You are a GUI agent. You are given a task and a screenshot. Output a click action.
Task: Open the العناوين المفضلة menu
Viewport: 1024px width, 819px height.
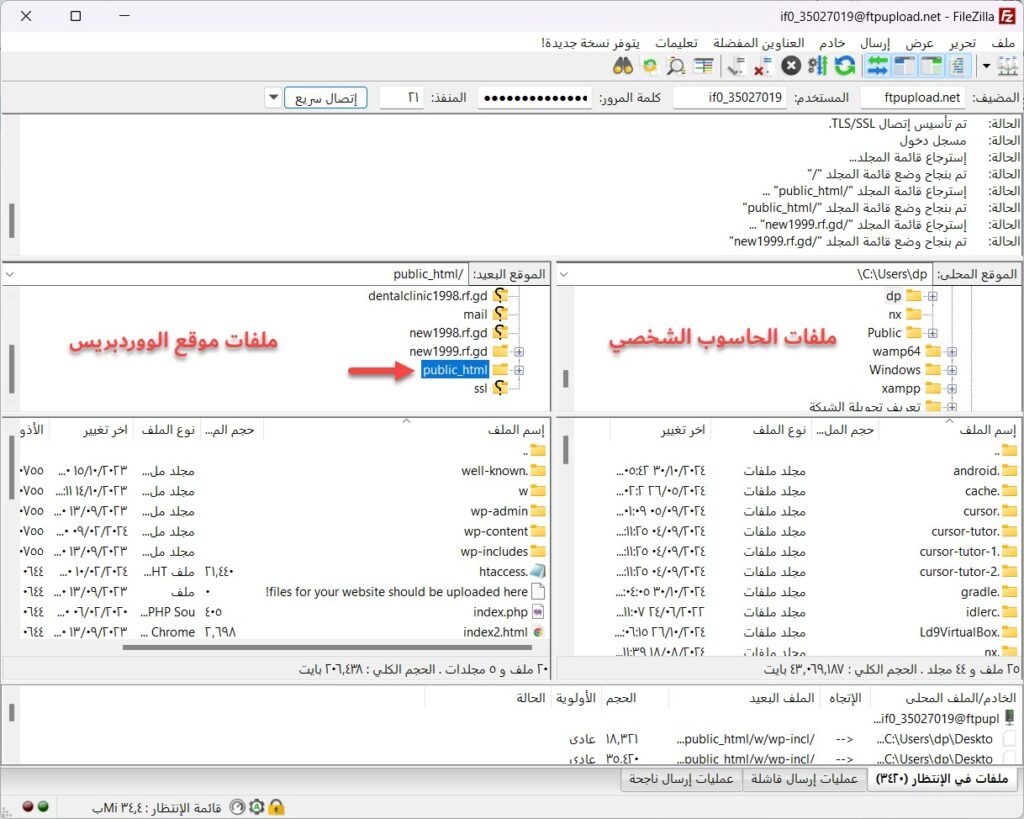point(758,42)
